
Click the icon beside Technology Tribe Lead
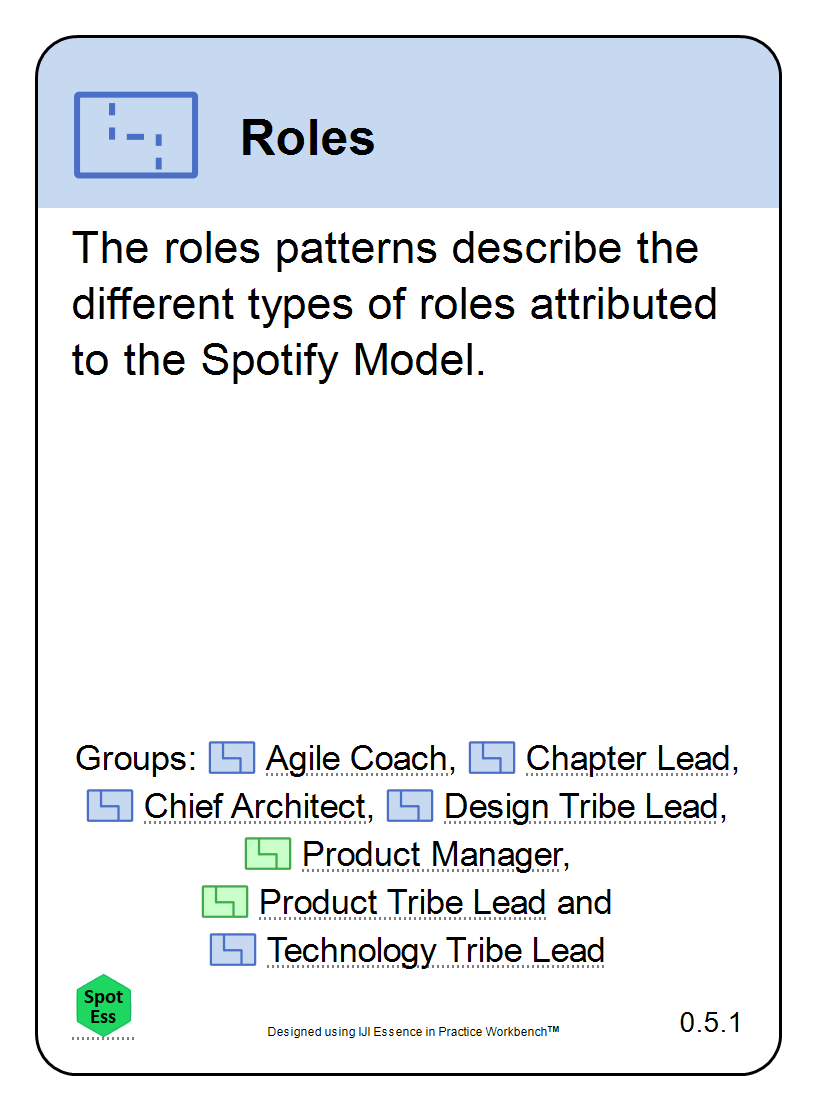[233, 949]
